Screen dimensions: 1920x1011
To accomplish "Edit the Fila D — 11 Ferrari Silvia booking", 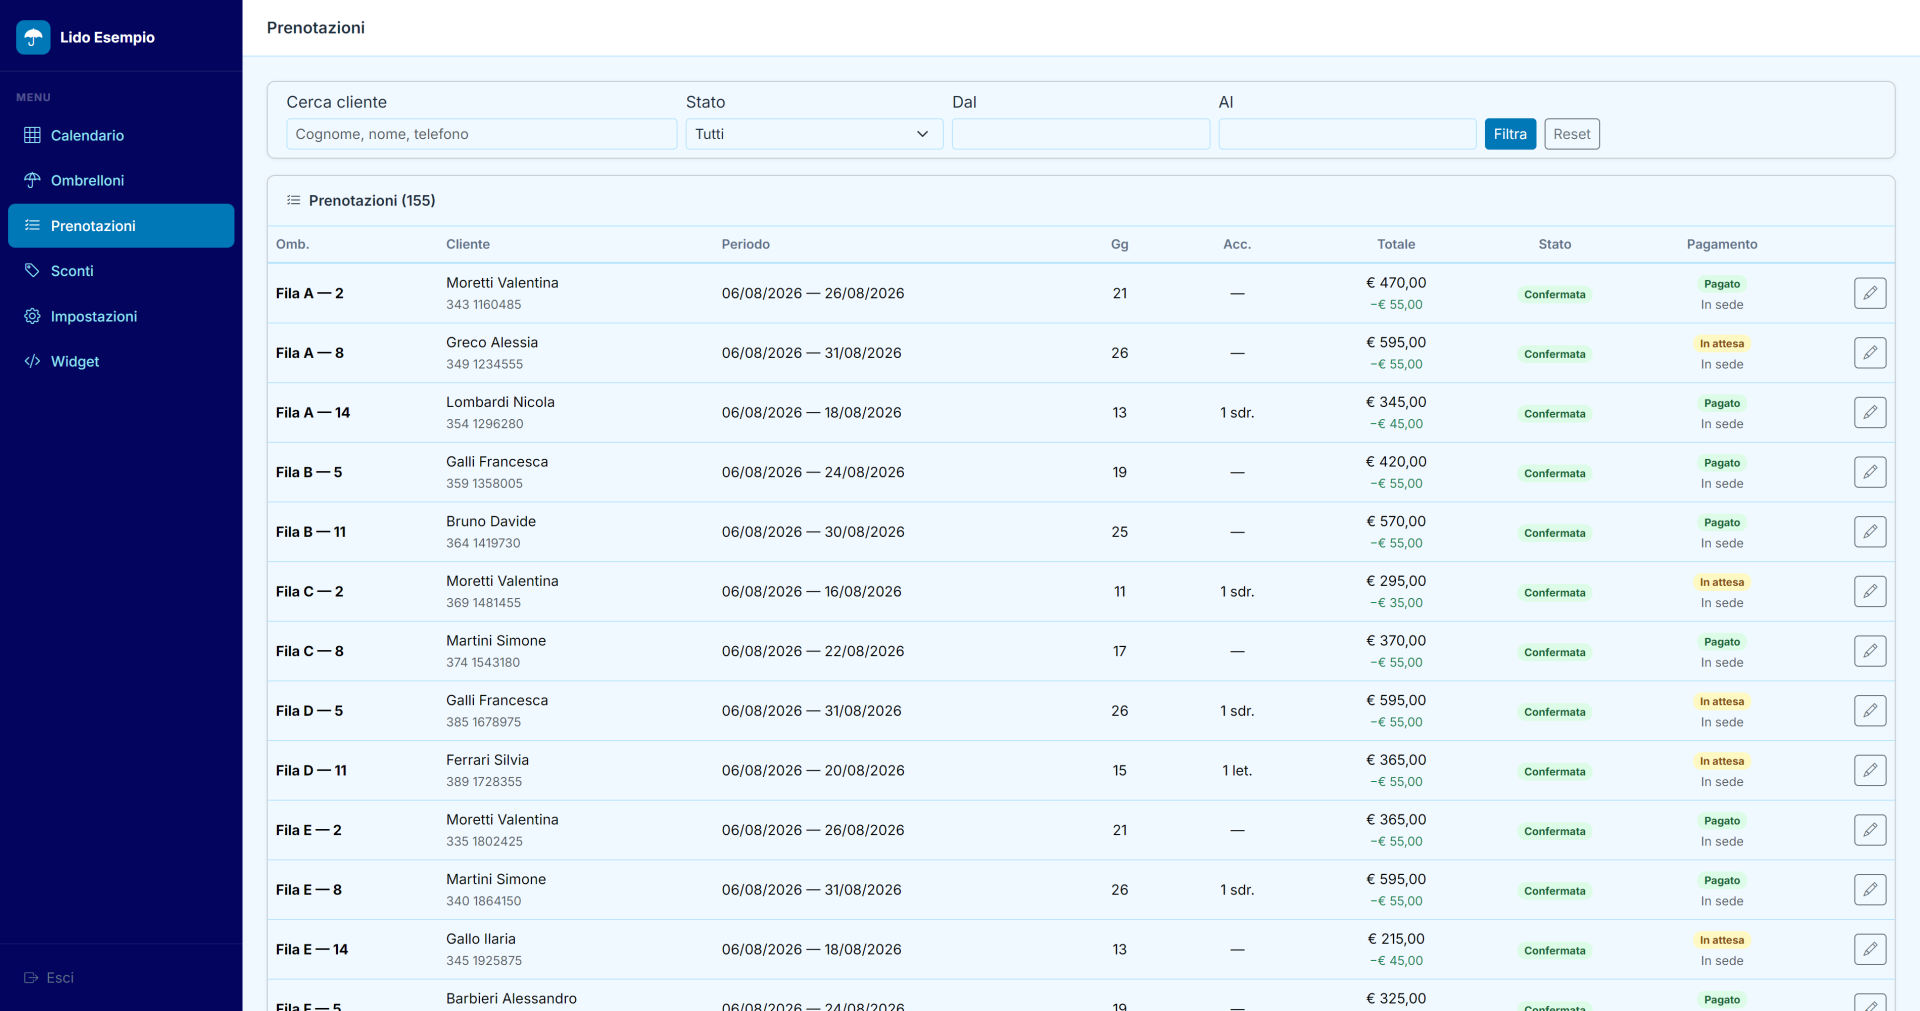I will tap(1870, 770).
